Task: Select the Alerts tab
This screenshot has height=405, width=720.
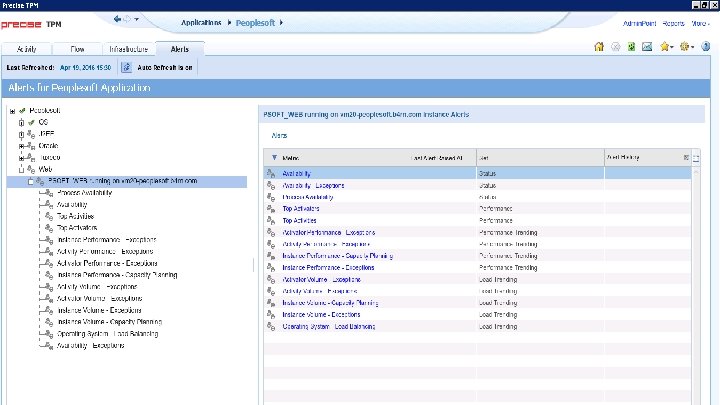Action: 180,49
